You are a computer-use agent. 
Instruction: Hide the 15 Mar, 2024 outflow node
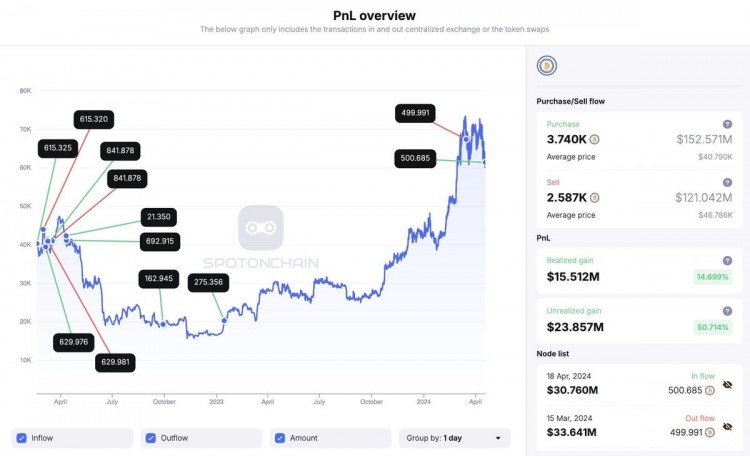click(x=727, y=426)
